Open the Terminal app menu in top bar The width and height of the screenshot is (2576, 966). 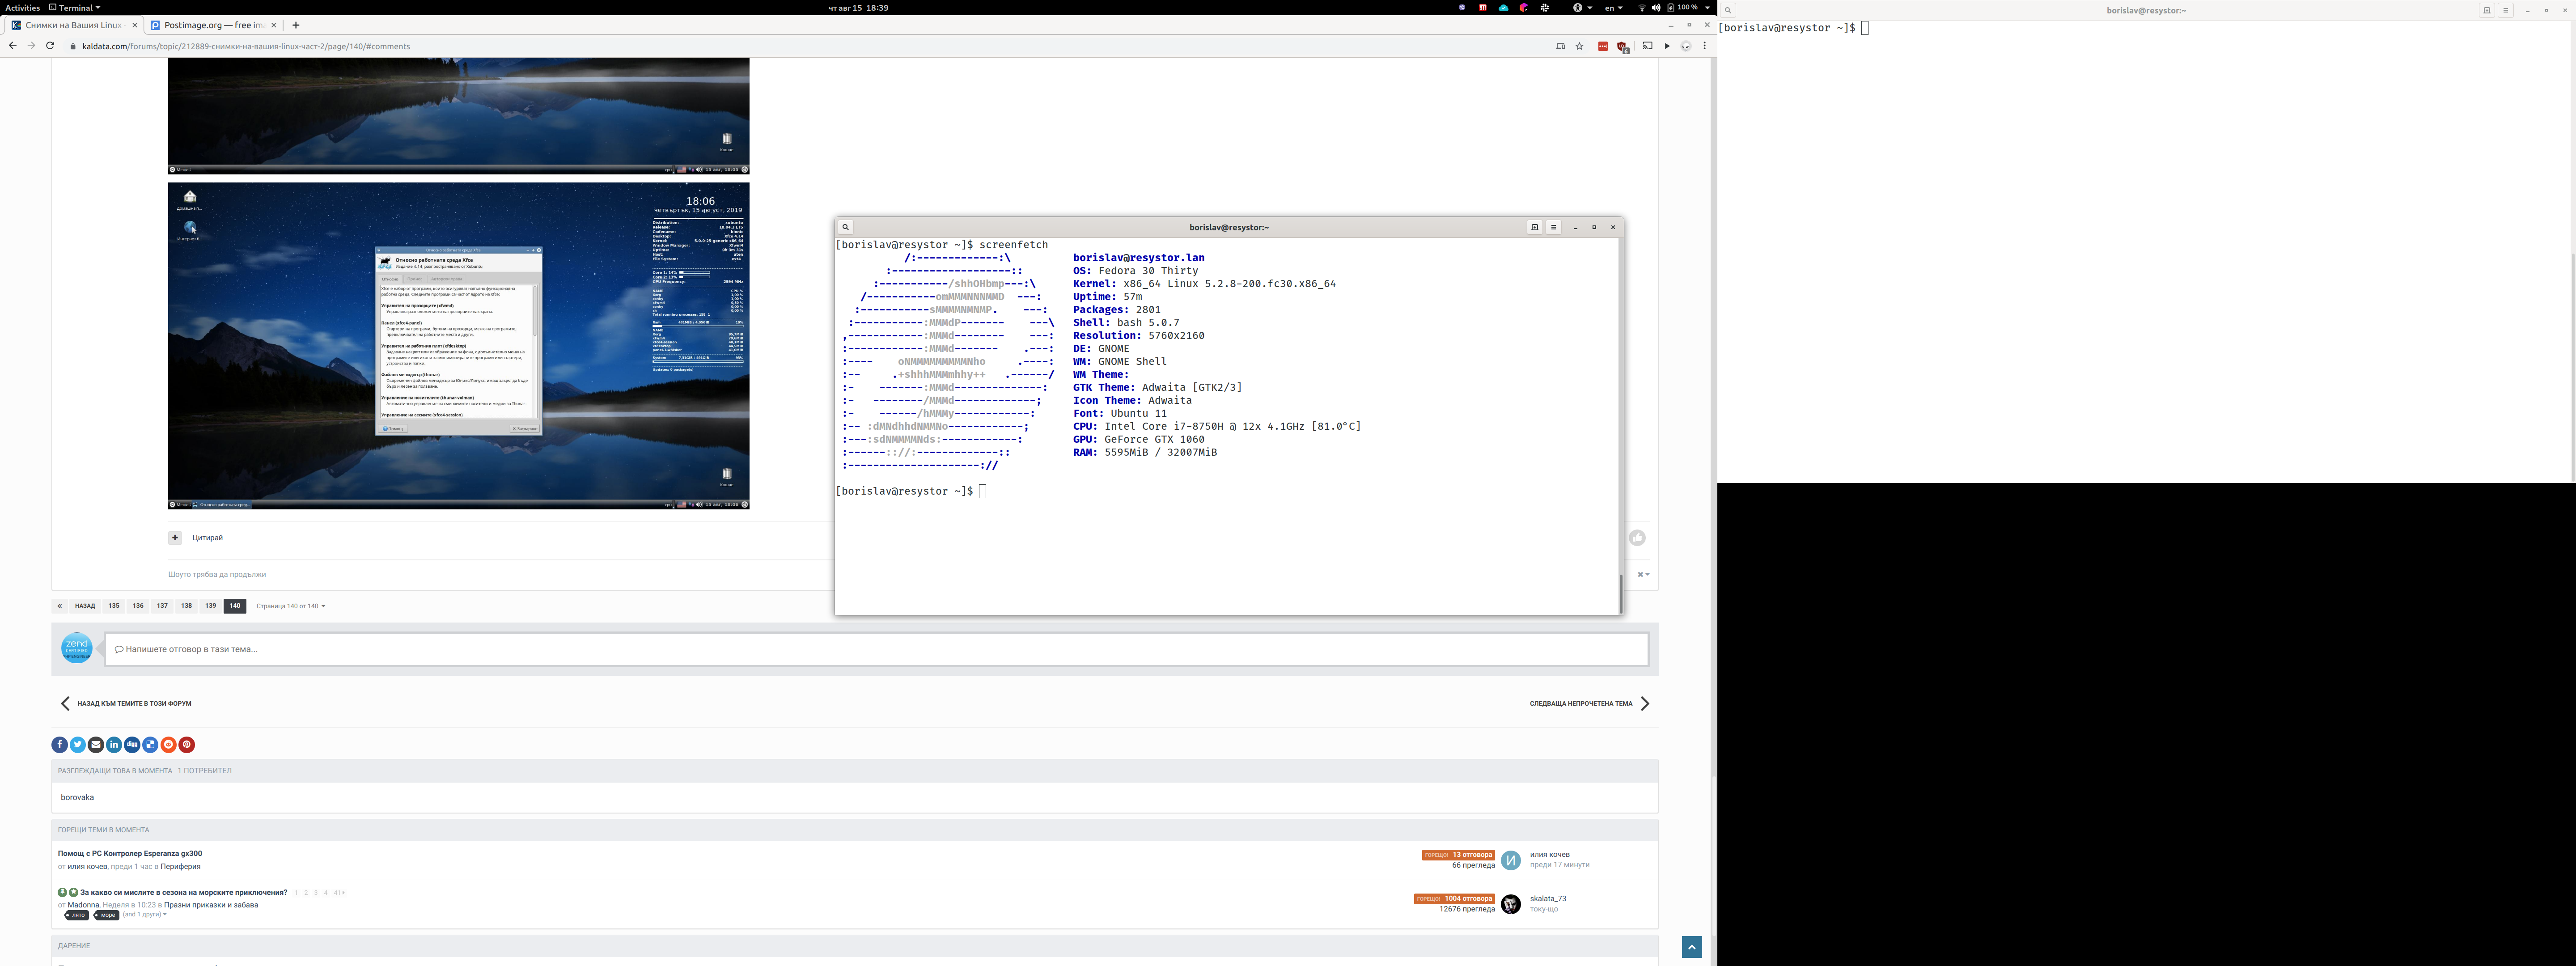[x=75, y=7]
